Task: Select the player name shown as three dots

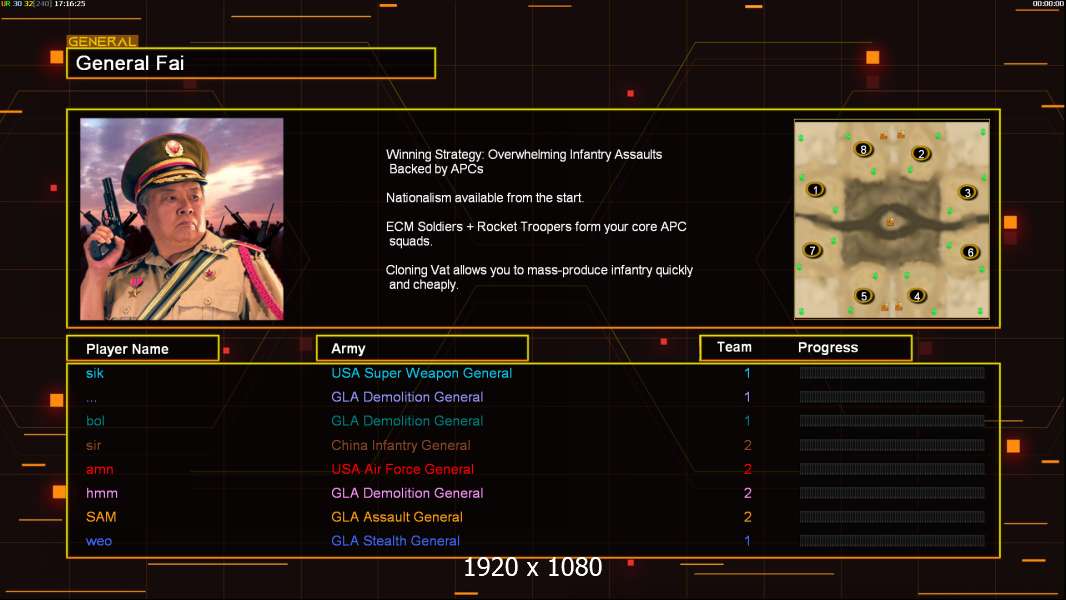Action: click(91, 399)
